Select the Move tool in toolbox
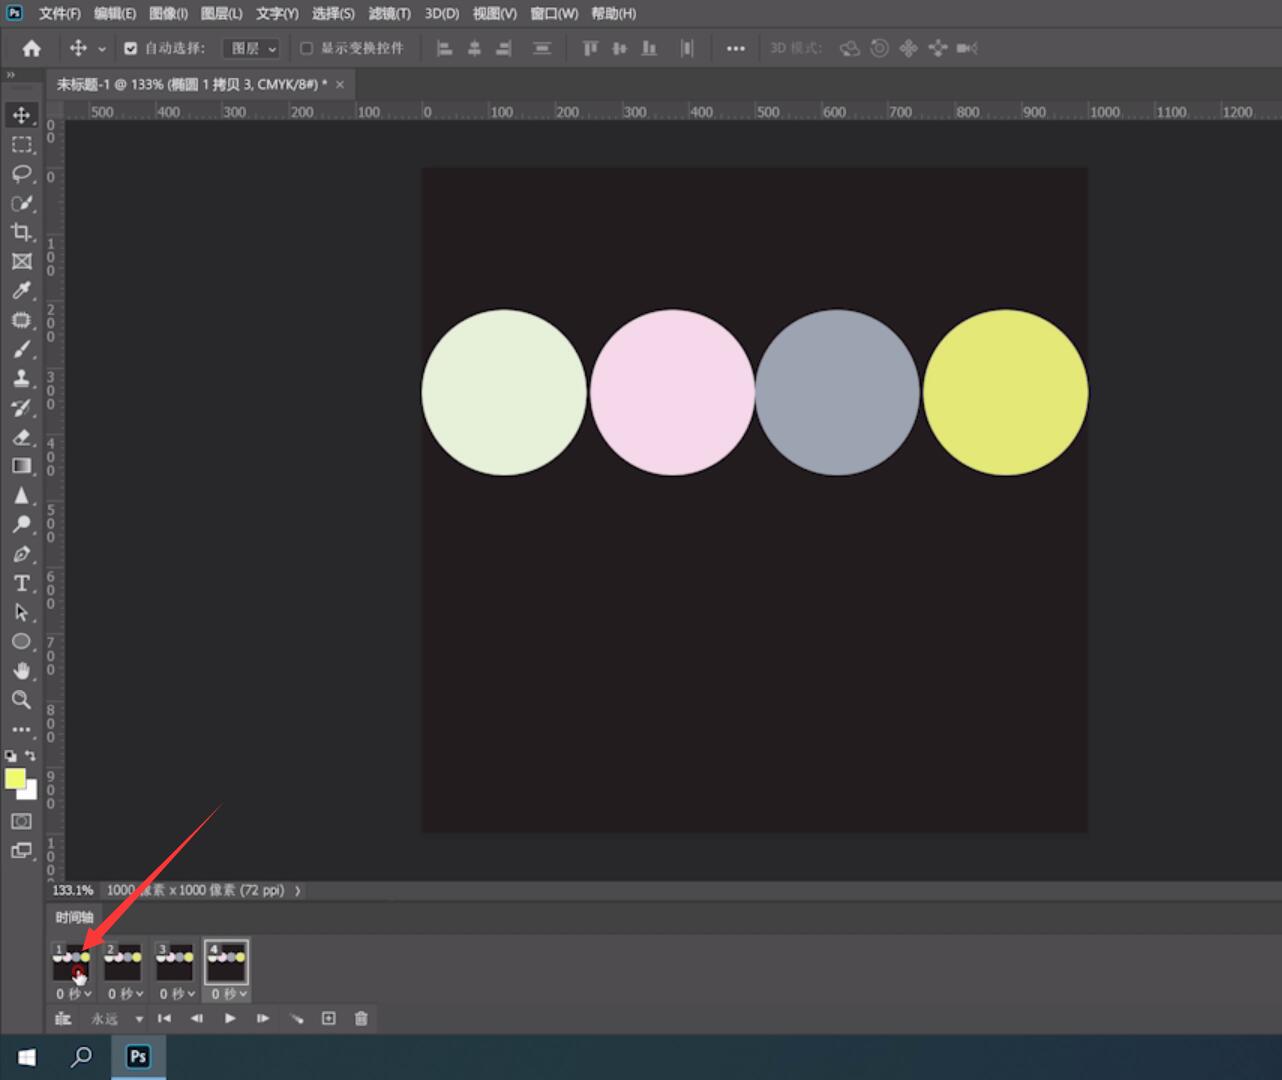Viewport: 1282px width, 1080px height. click(x=21, y=115)
